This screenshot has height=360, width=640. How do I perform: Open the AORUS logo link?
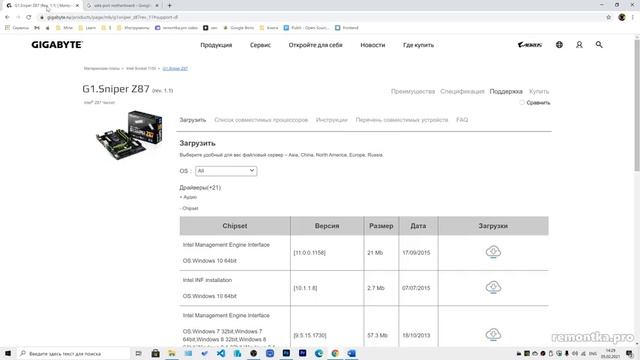[530, 45]
